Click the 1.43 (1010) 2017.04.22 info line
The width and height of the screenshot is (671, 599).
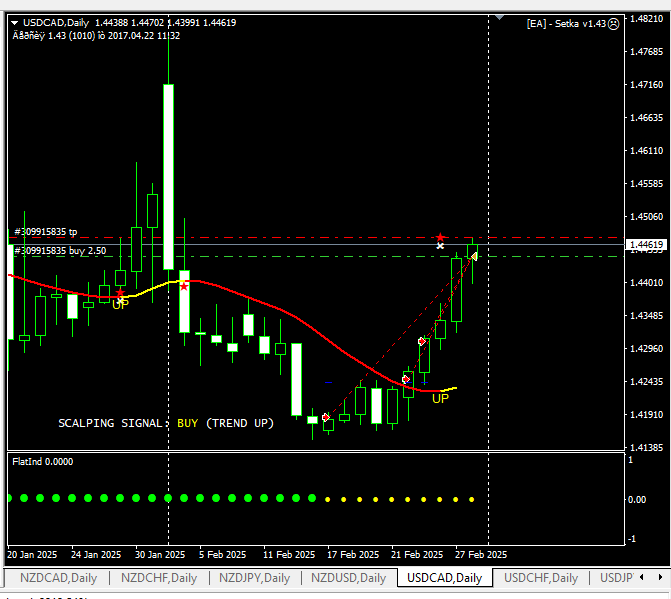(x=96, y=36)
